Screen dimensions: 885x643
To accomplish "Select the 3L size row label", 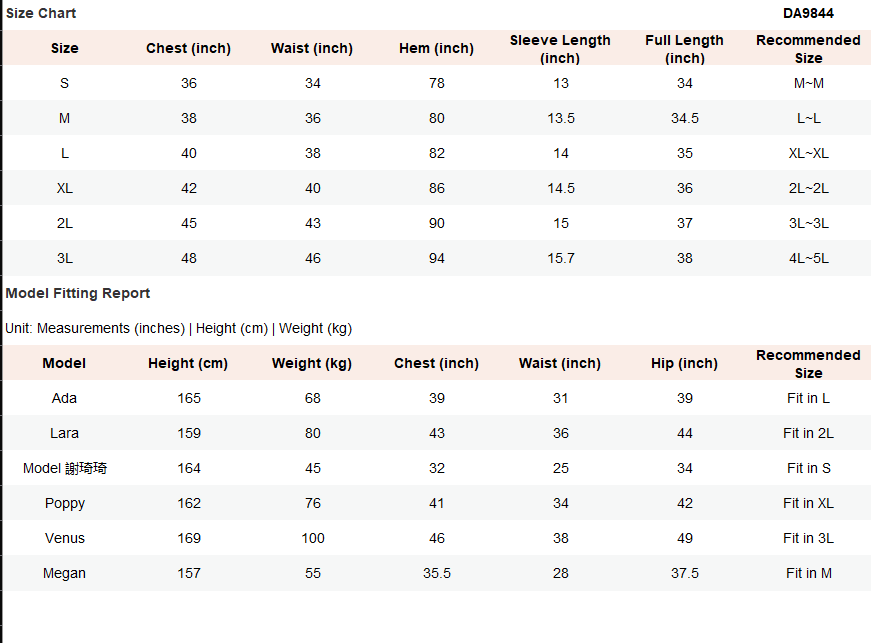I will click(x=64, y=258).
